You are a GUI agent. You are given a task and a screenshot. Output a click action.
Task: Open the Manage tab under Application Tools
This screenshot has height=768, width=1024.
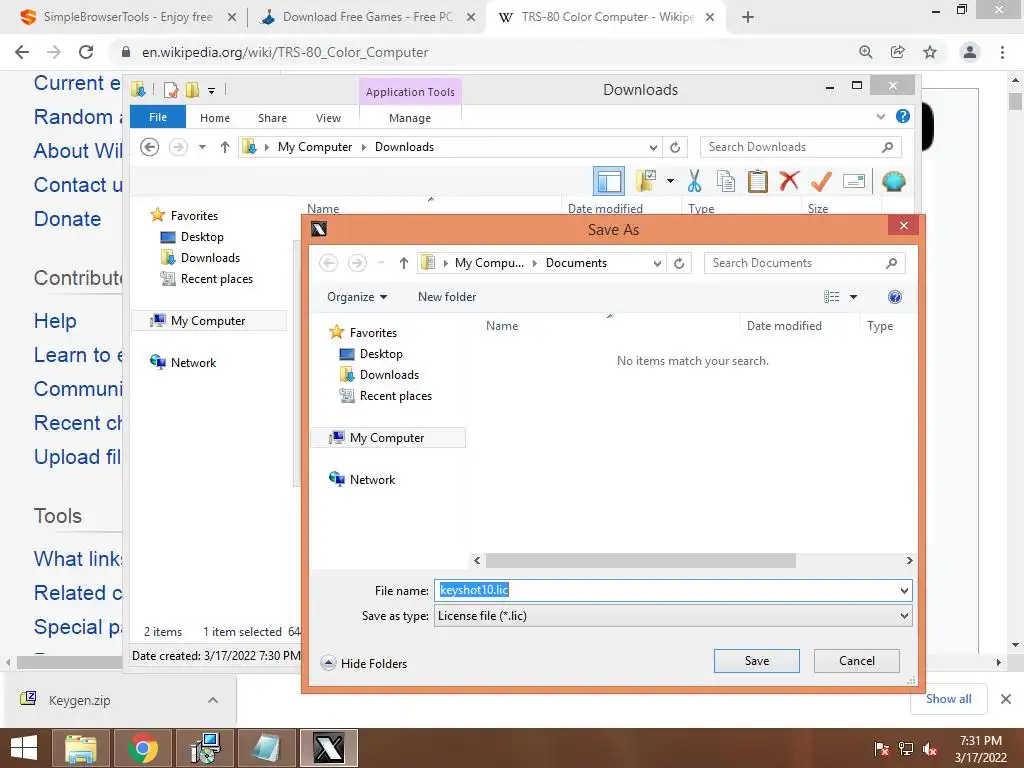[410, 118]
